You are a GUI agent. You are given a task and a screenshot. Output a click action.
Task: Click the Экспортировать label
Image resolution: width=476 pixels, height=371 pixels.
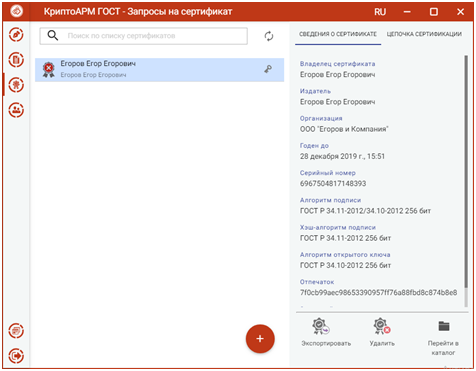[326, 343]
